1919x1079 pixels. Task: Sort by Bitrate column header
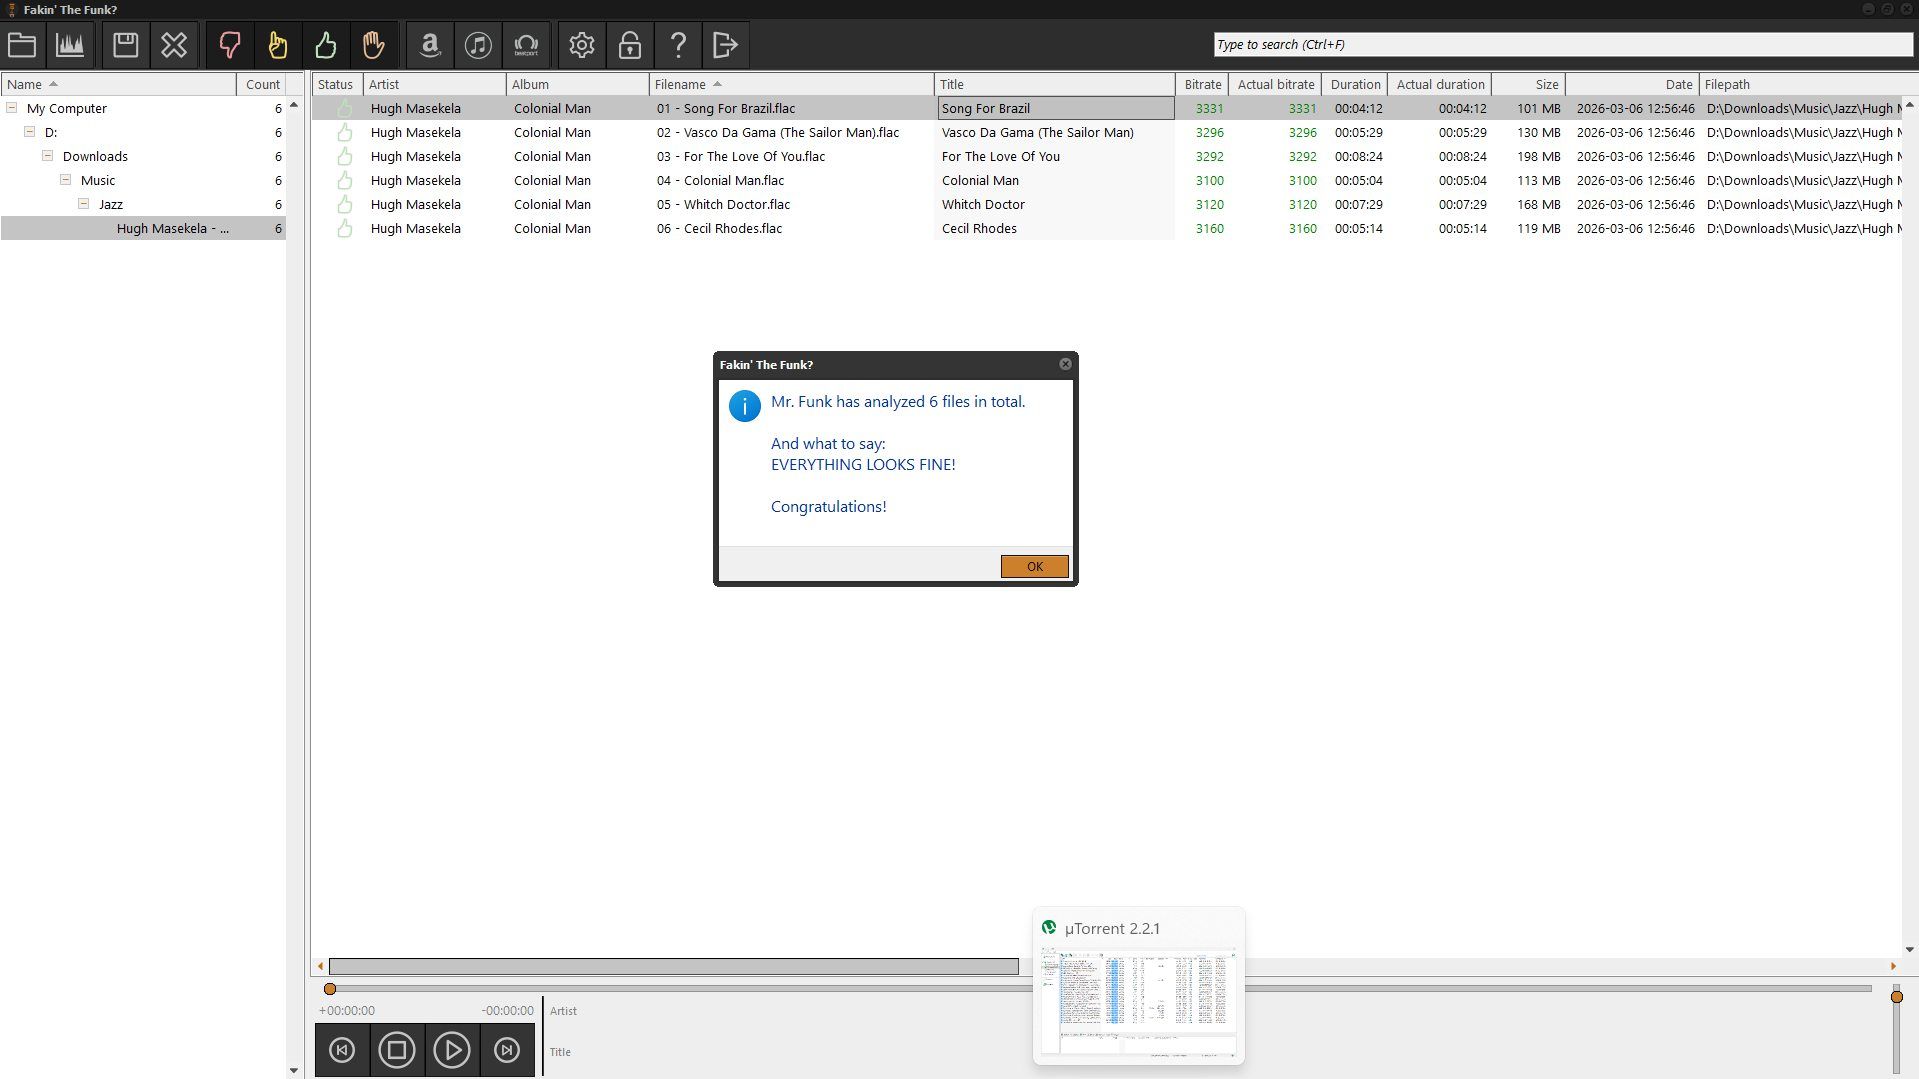pyautogui.click(x=1202, y=85)
